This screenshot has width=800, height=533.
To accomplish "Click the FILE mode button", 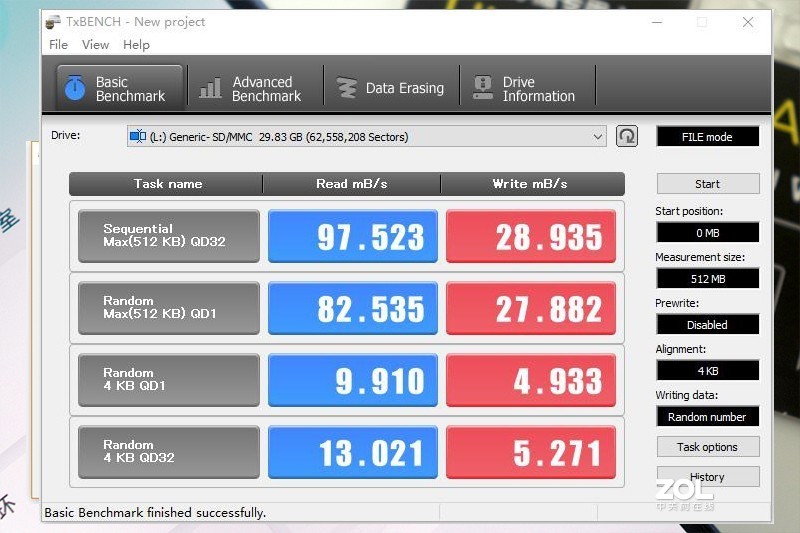I will click(x=708, y=137).
